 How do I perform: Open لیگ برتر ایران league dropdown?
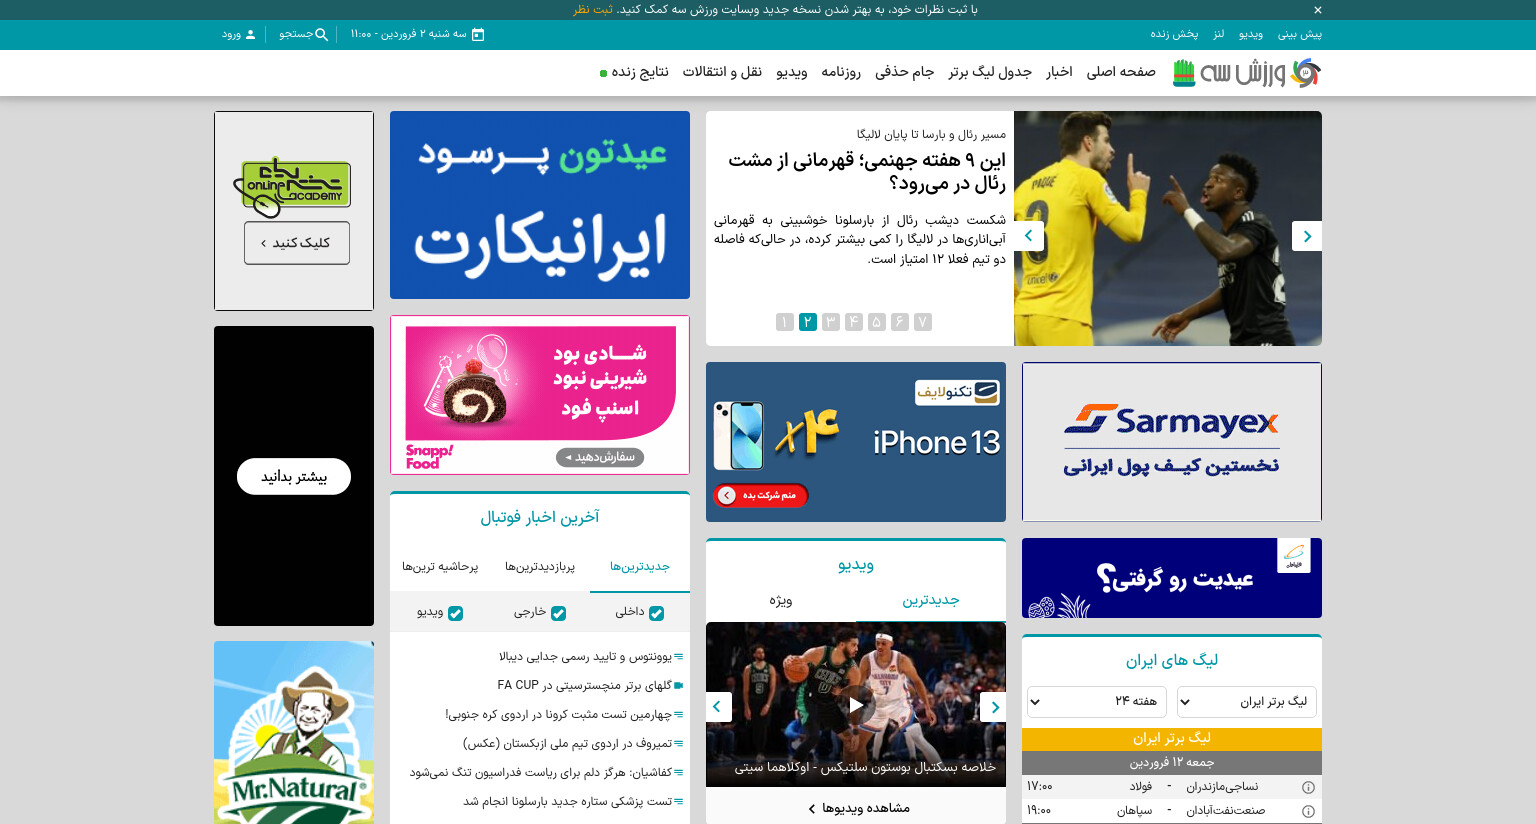tap(1246, 702)
